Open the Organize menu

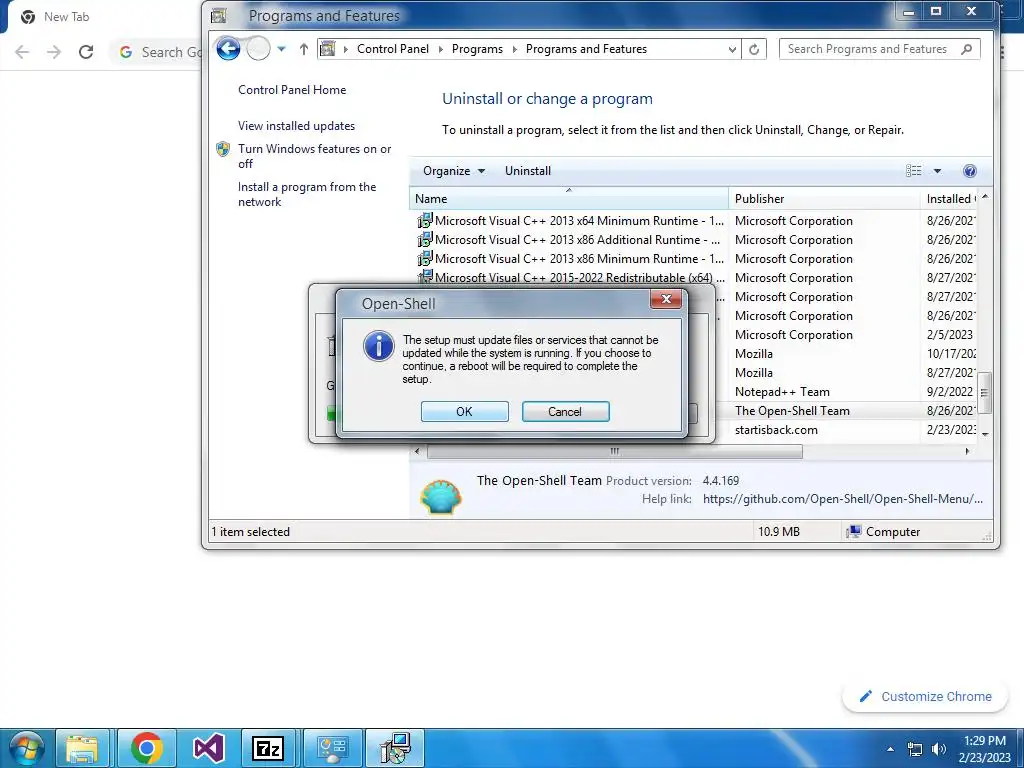click(x=454, y=171)
